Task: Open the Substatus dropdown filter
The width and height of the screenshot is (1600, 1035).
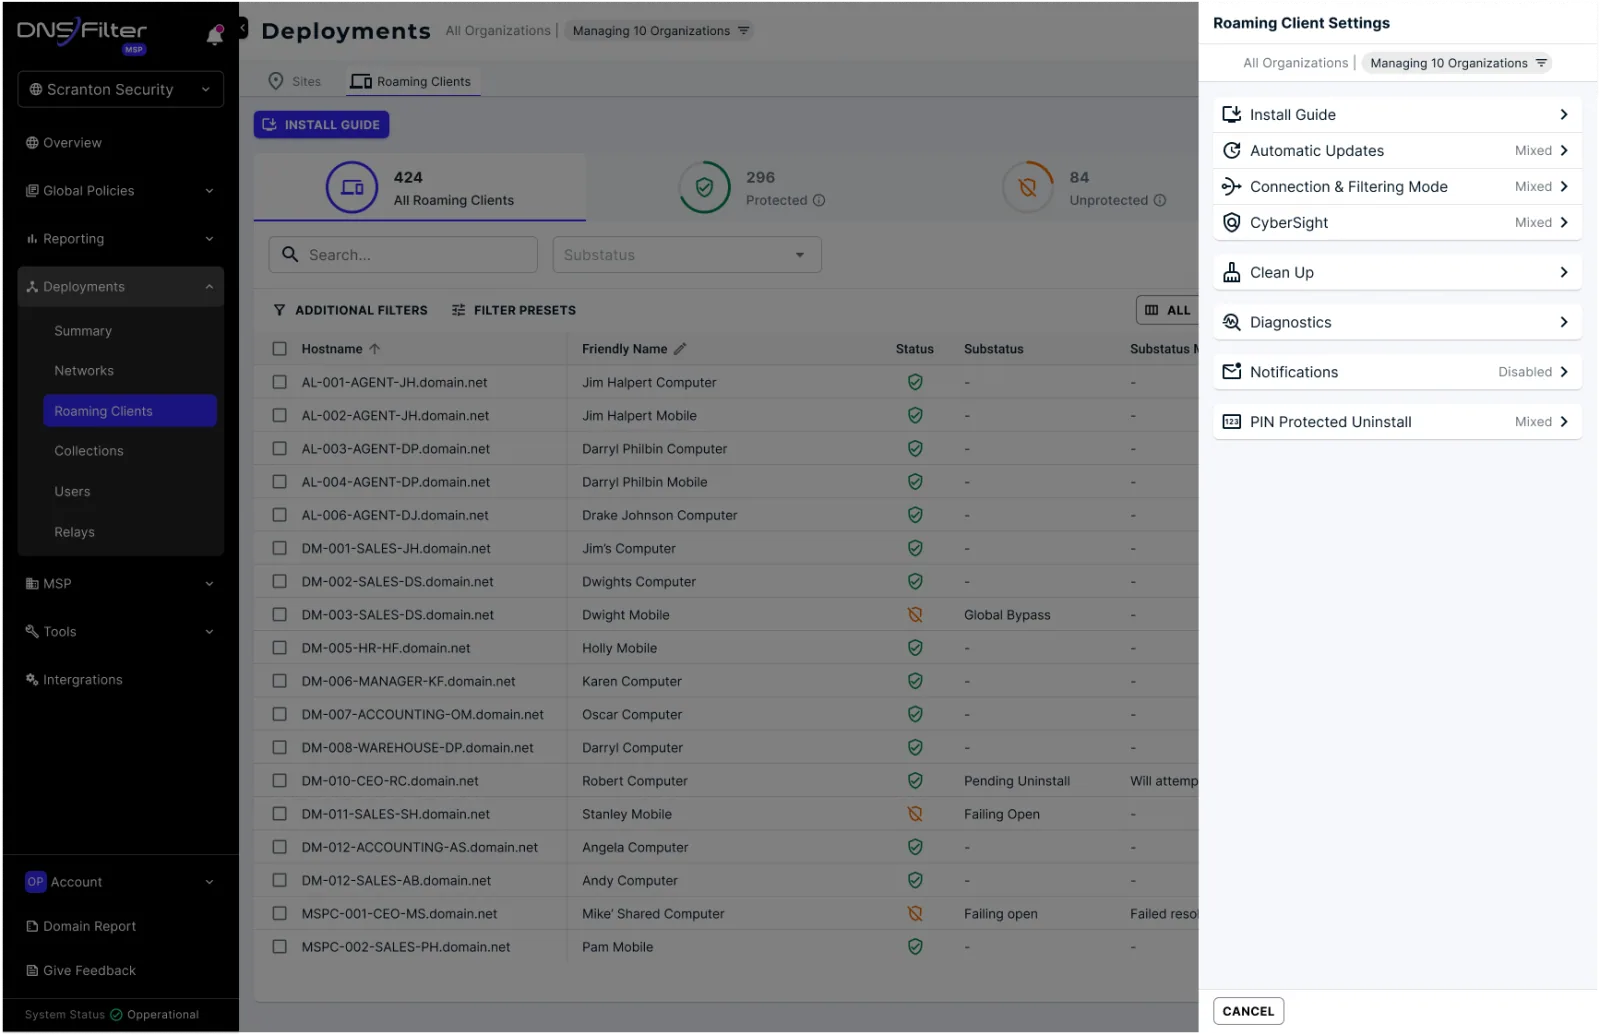Action: 687,255
